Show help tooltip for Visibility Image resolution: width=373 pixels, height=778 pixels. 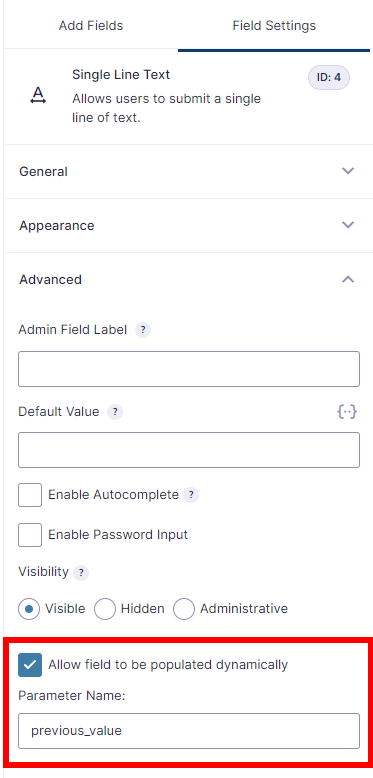[x=81, y=573]
